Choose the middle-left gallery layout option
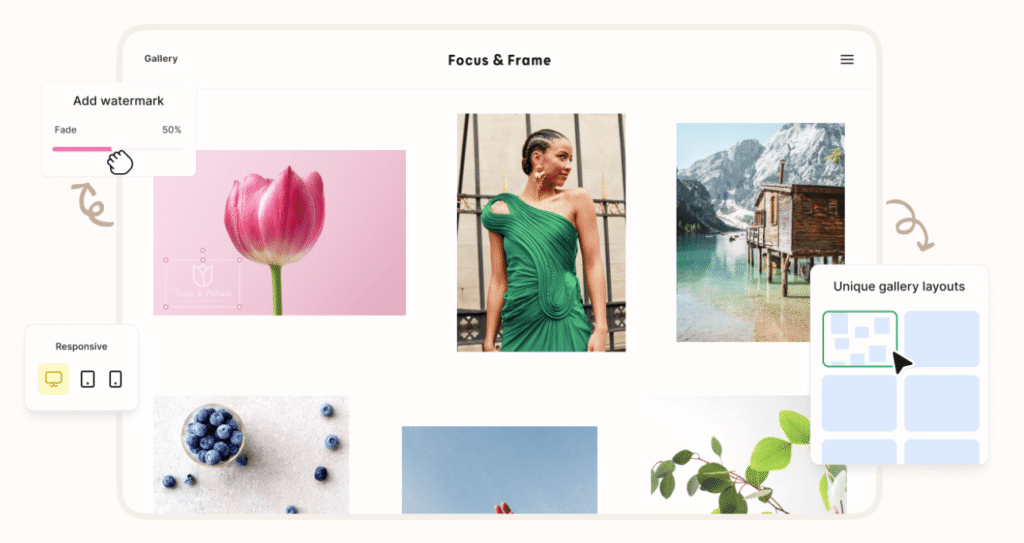 (859, 403)
